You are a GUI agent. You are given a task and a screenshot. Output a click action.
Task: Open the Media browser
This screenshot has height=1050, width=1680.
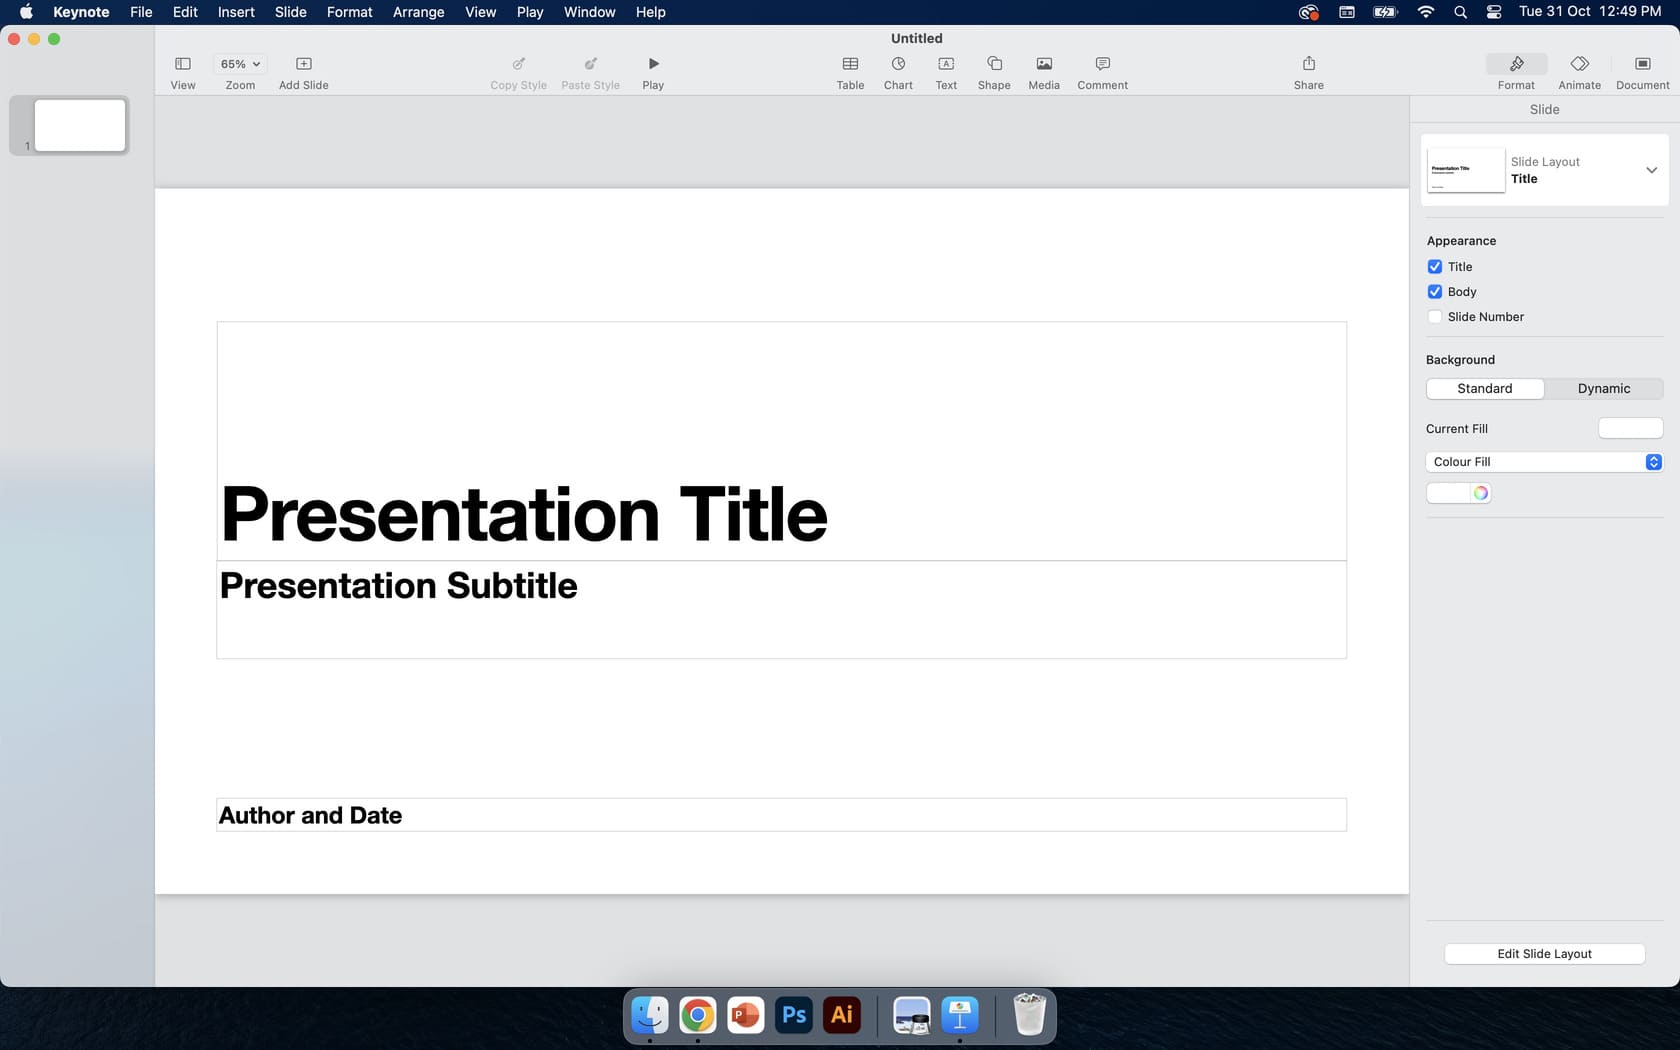pos(1043,70)
